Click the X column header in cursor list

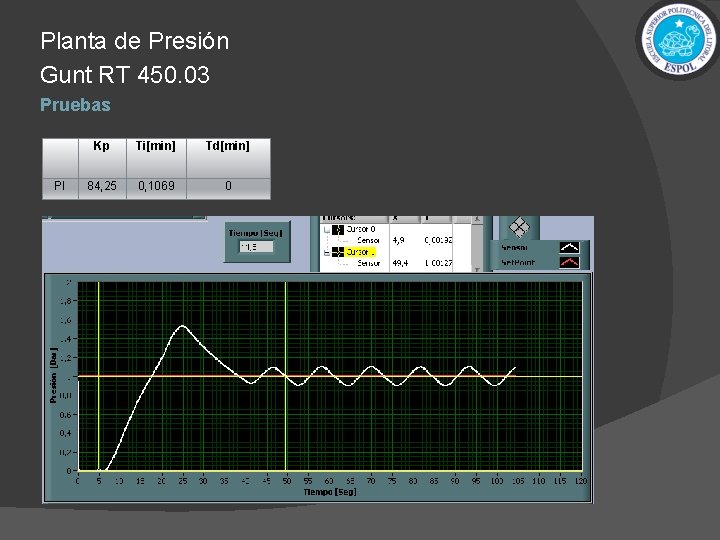[404, 219]
